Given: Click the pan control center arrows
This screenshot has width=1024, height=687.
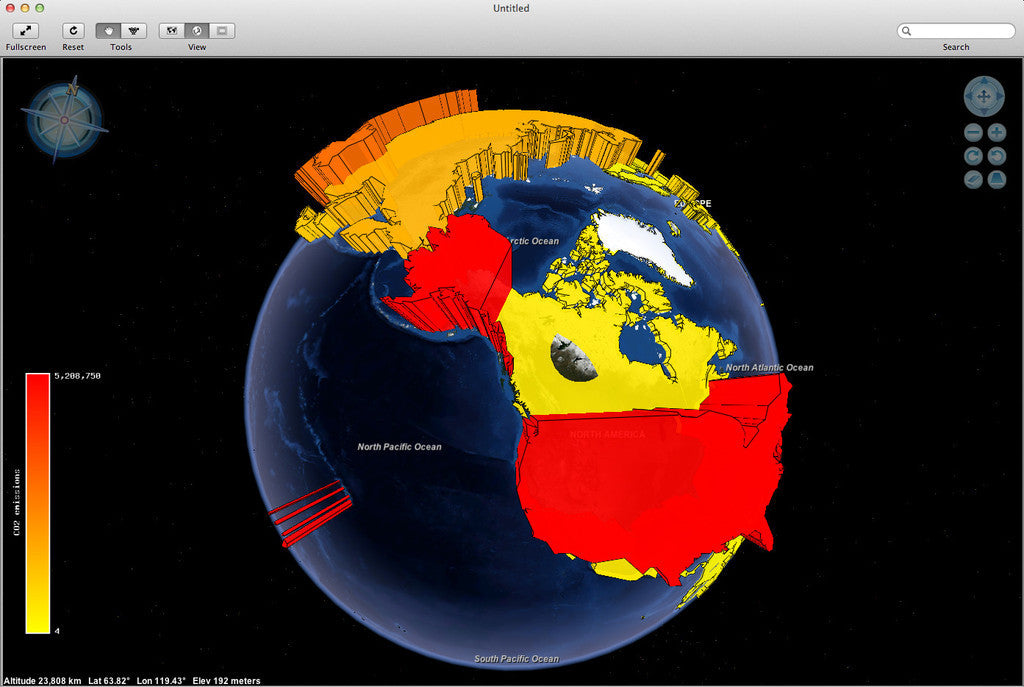Looking at the screenshot, I should click(x=983, y=97).
